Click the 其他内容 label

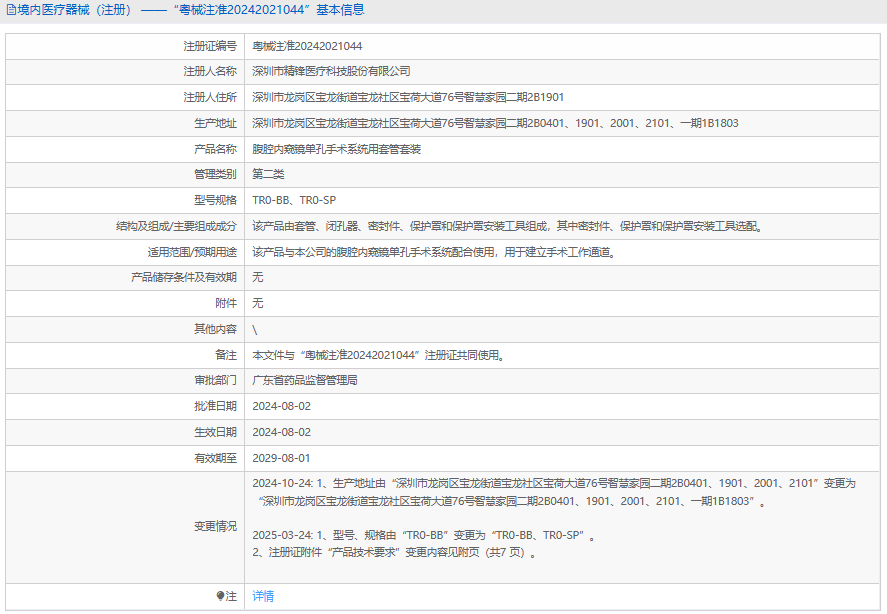tap(216, 329)
